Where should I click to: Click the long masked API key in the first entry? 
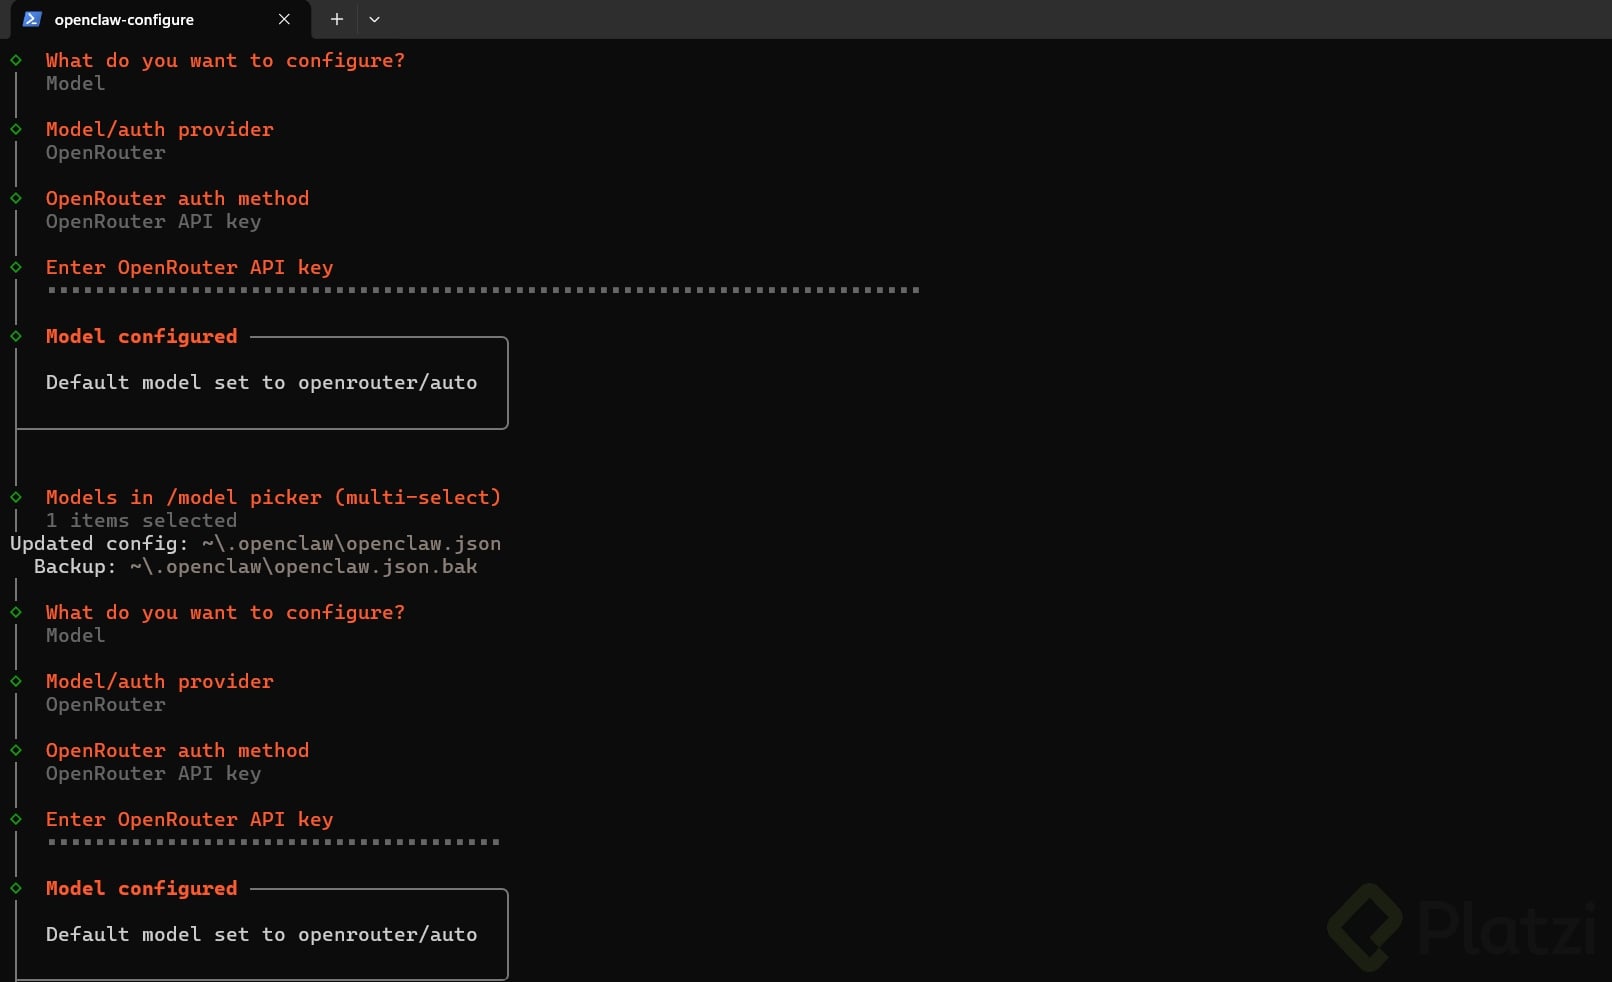coord(483,290)
